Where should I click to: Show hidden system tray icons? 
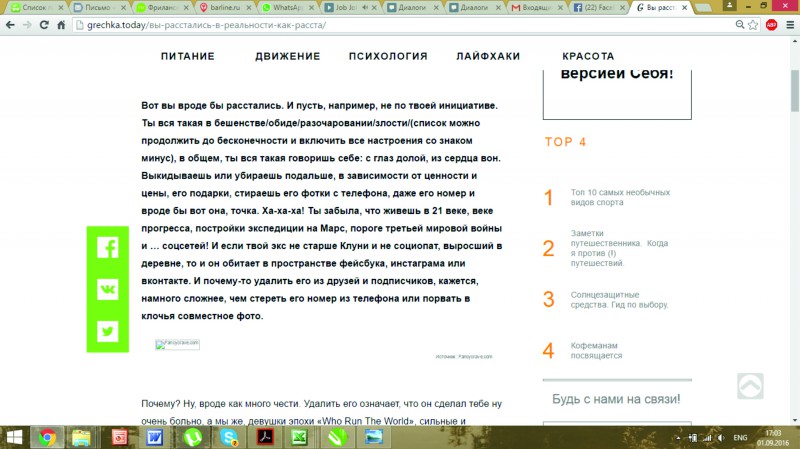click(x=678, y=438)
